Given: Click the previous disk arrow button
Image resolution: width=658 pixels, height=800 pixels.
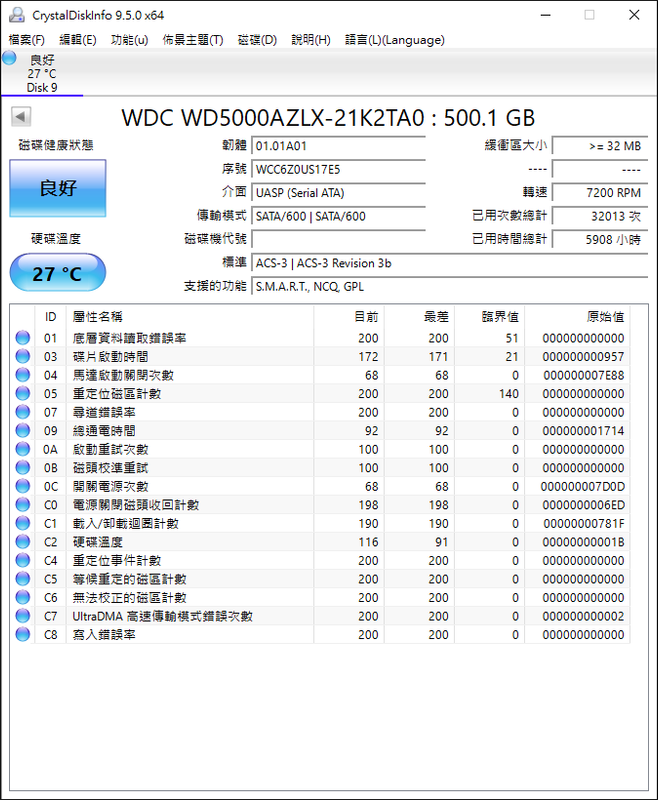Looking at the screenshot, I should click(x=21, y=116).
